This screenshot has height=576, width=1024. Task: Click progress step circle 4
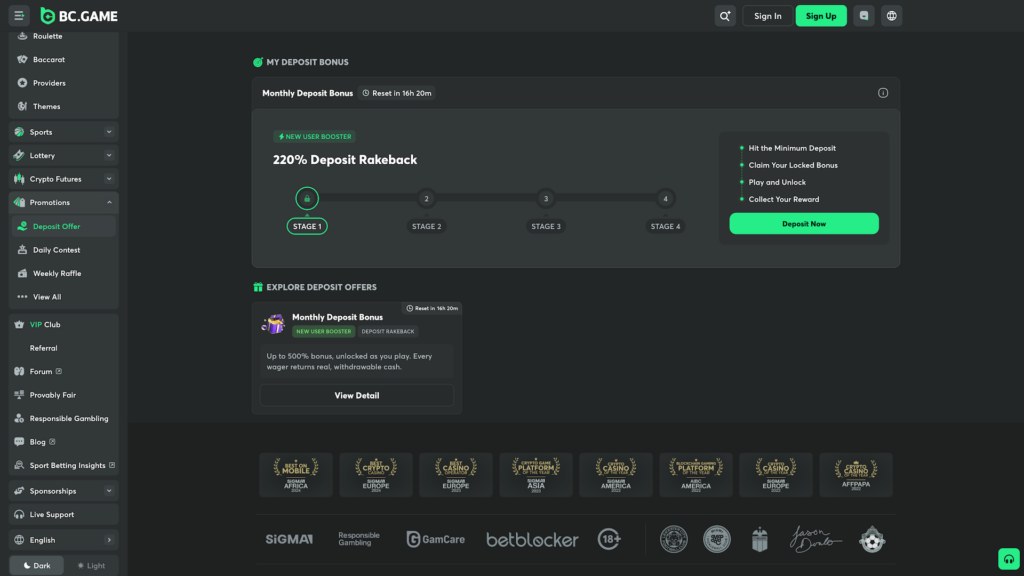[x=665, y=199]
